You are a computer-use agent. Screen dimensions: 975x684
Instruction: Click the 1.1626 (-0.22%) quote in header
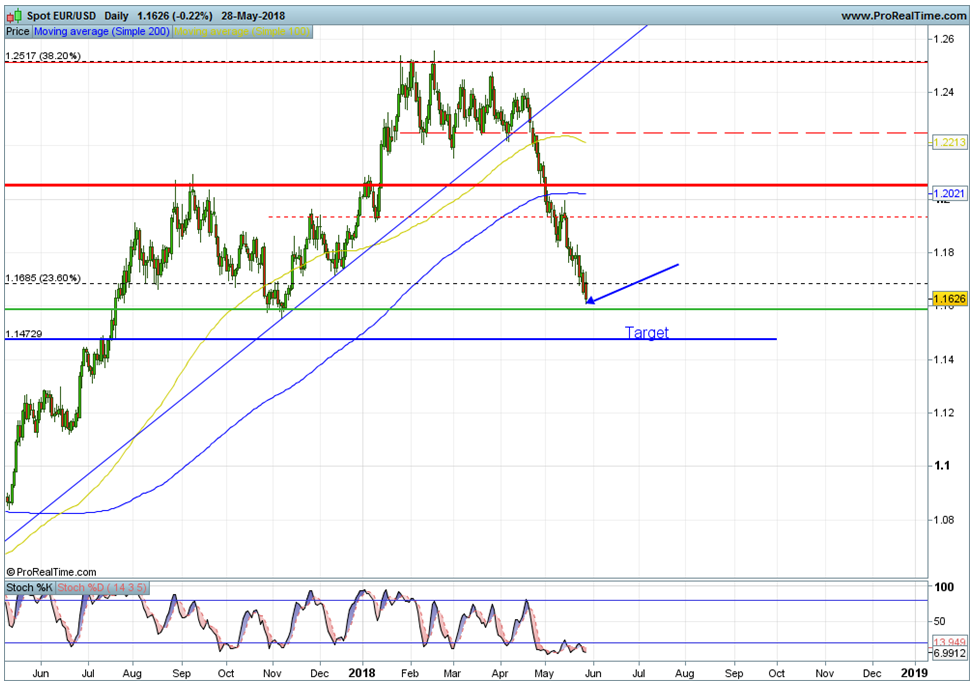(x=175, y=16)
